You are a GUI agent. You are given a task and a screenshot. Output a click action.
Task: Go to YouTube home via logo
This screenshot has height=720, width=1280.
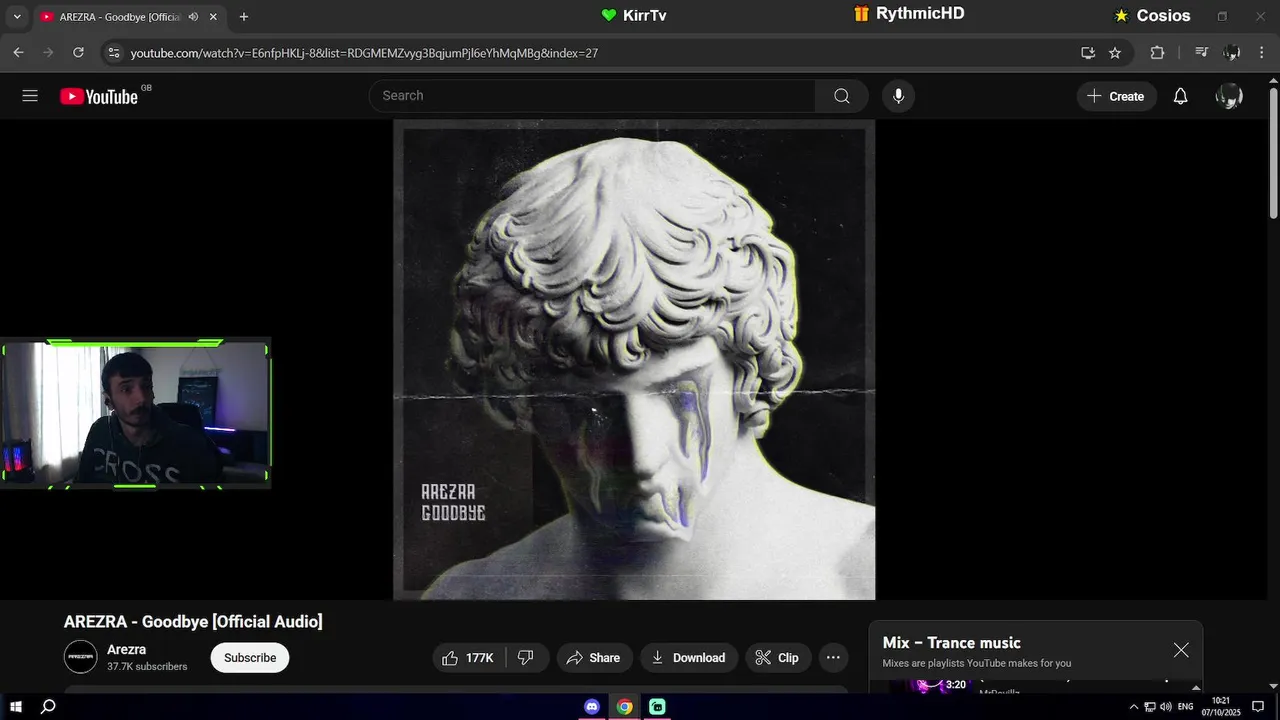pos(99,96)
